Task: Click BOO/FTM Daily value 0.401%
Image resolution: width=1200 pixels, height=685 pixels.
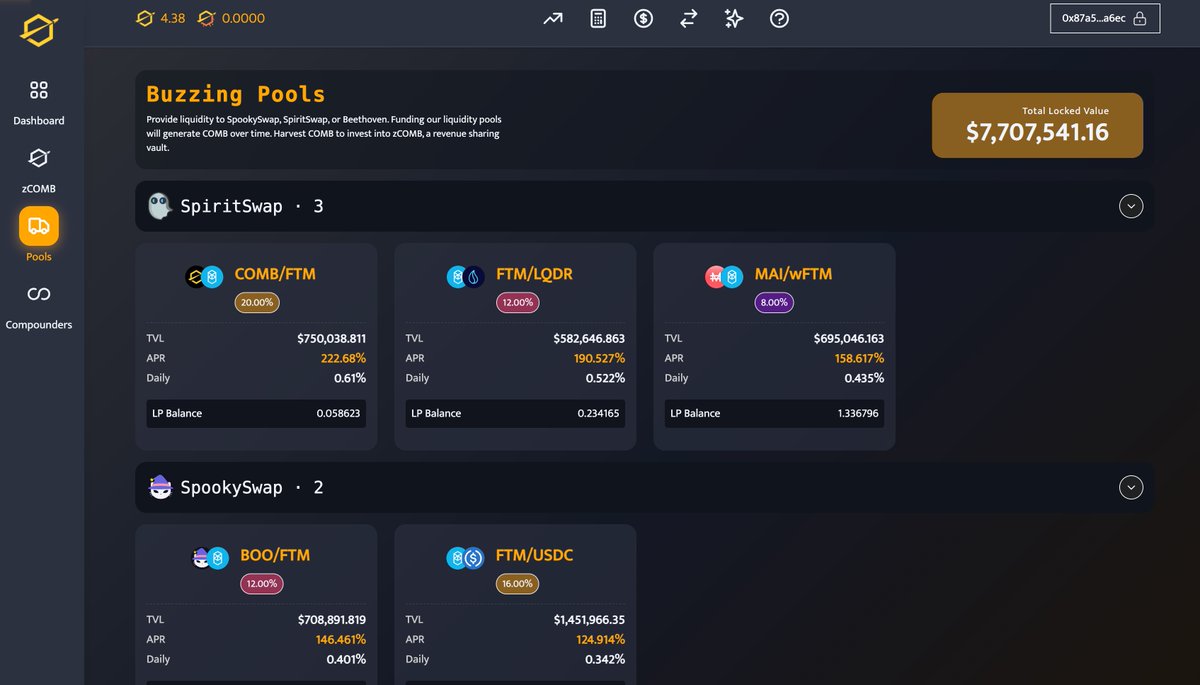Action: pos(346,659)
